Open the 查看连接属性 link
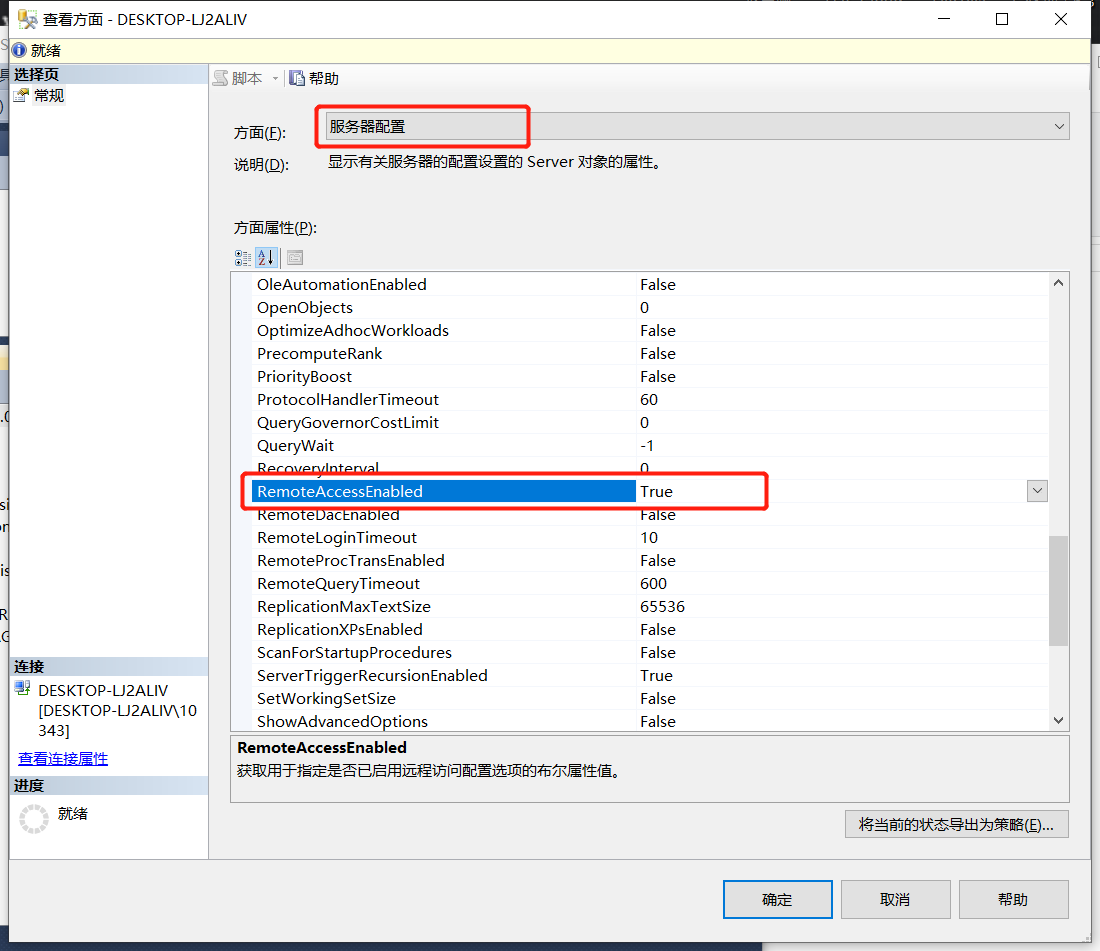This screenshot has width=1100, height=951. tap(62, 759)
